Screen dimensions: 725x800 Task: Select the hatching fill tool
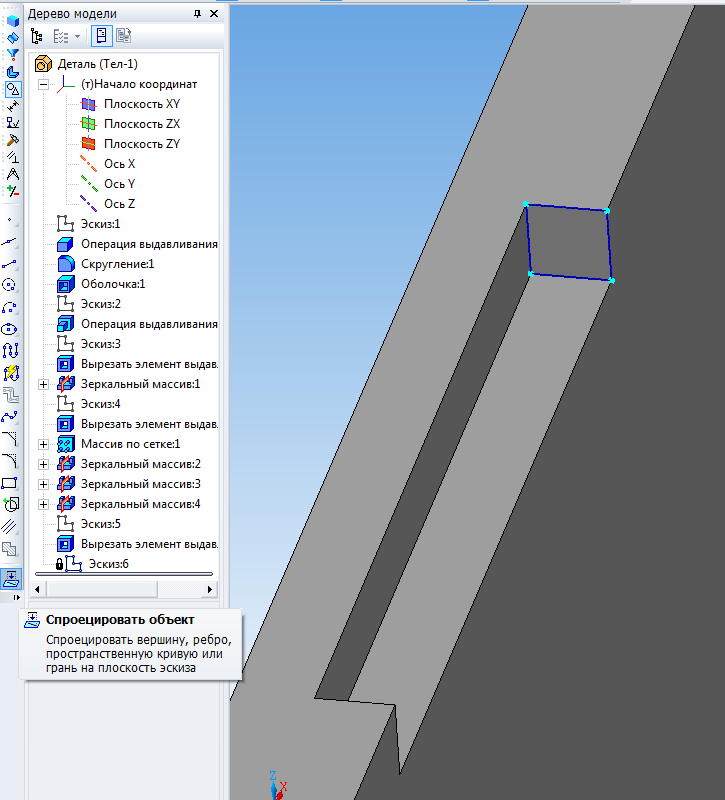10,549
